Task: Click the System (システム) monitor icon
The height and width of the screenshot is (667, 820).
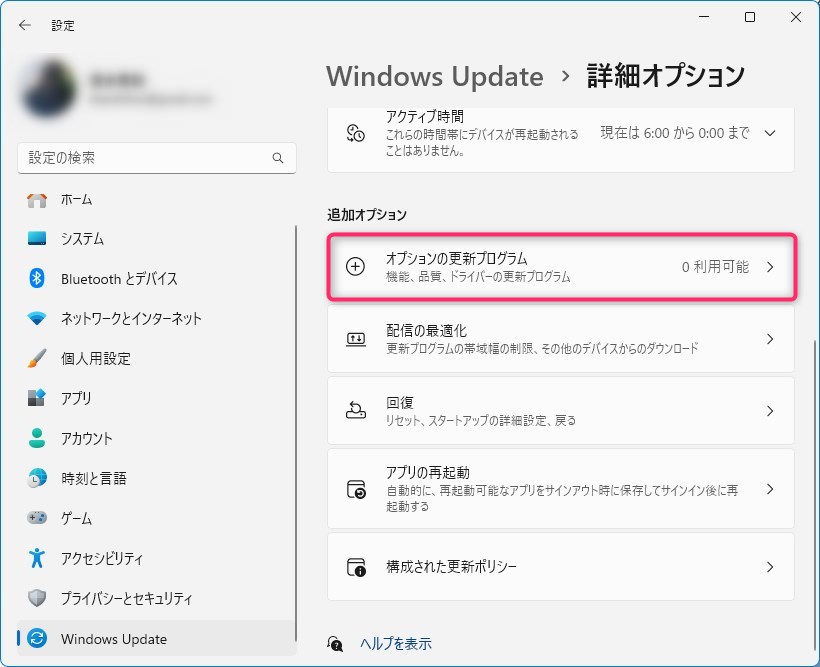Action: pyautogui.click(x=37, y=239)
